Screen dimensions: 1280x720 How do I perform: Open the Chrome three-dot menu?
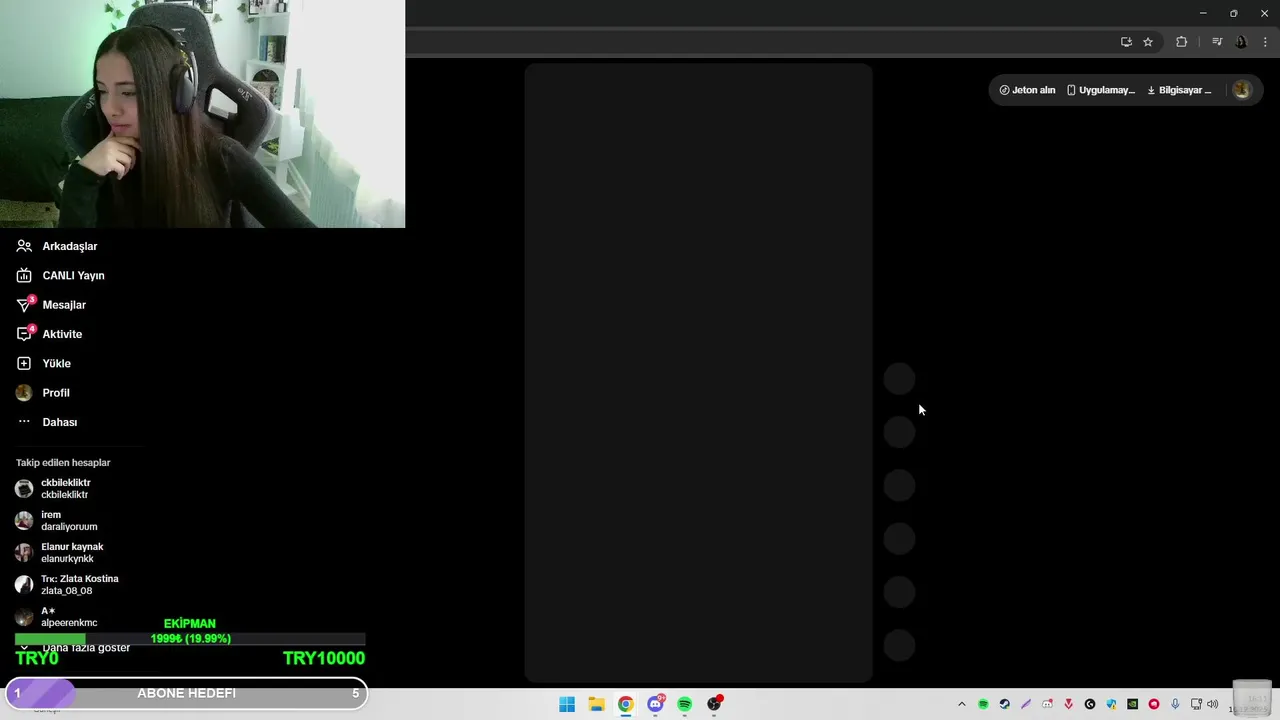(x=1265, y=42)
